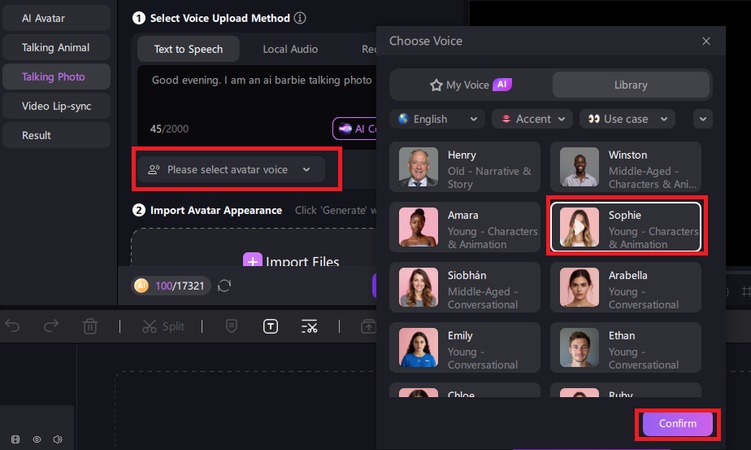This screenshot has height=450, width=751.
Task: Open the English language dropdown
Action: (x=437, y=119)
